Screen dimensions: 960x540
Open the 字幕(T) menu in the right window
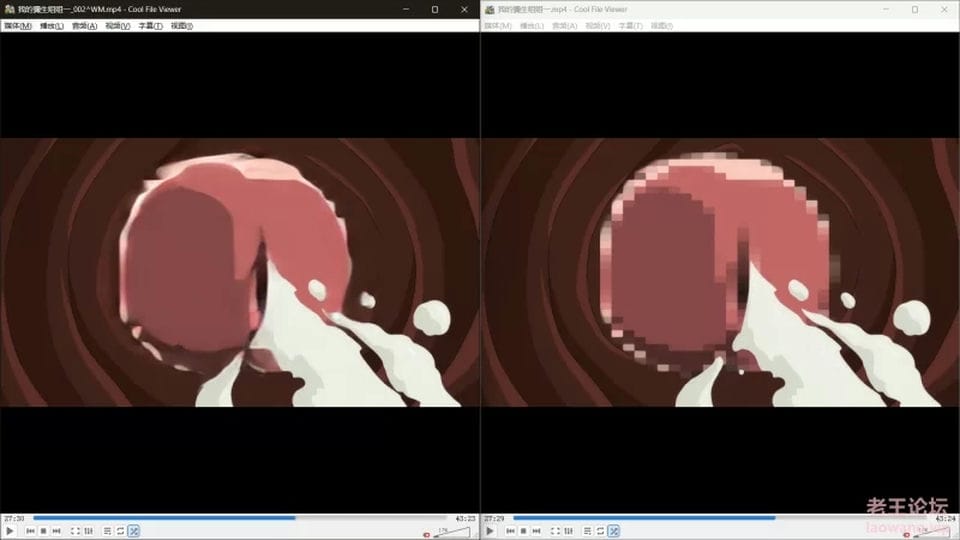point(631,26)
